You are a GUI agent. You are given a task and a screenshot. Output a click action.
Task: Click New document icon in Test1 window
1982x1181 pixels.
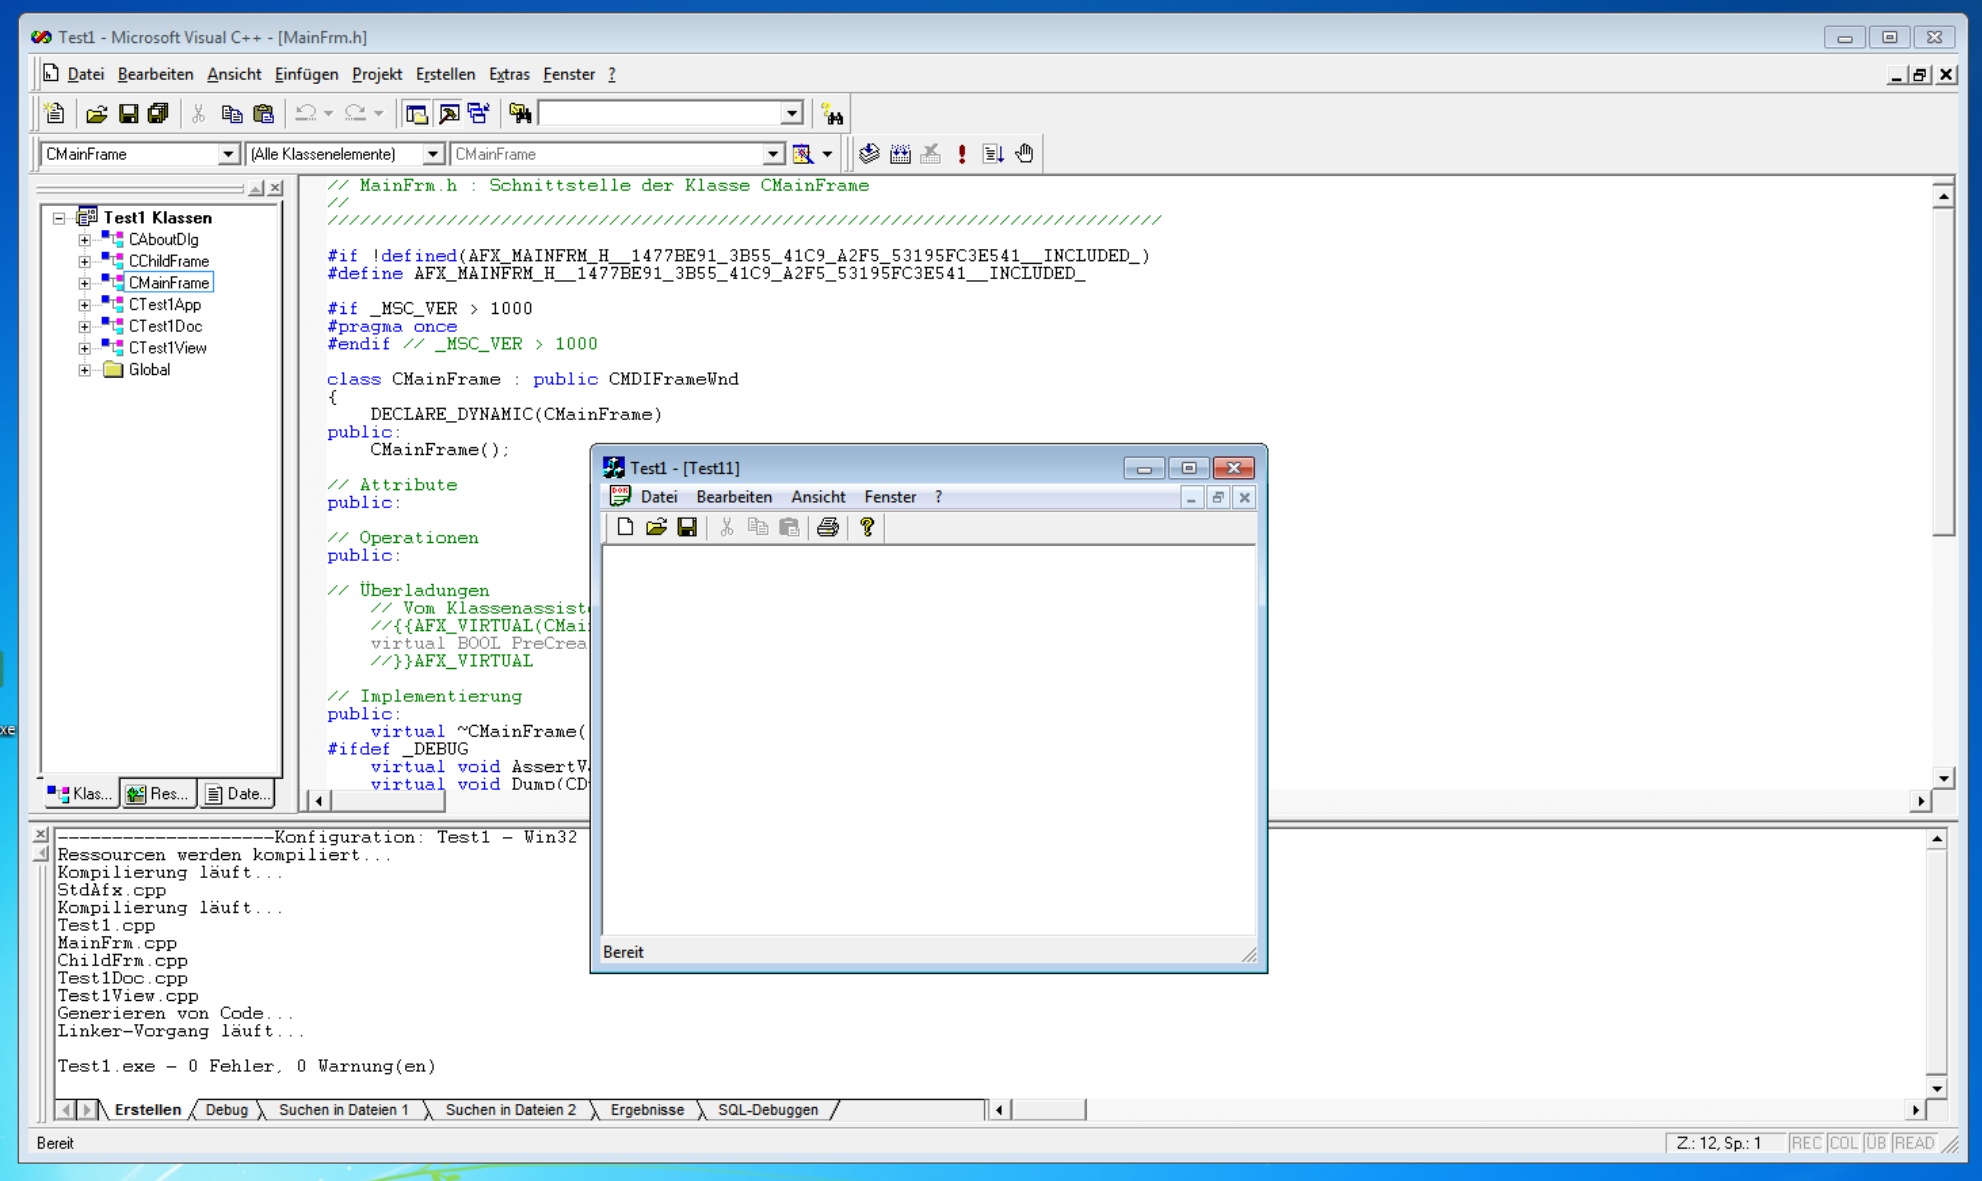coord(625,527)
